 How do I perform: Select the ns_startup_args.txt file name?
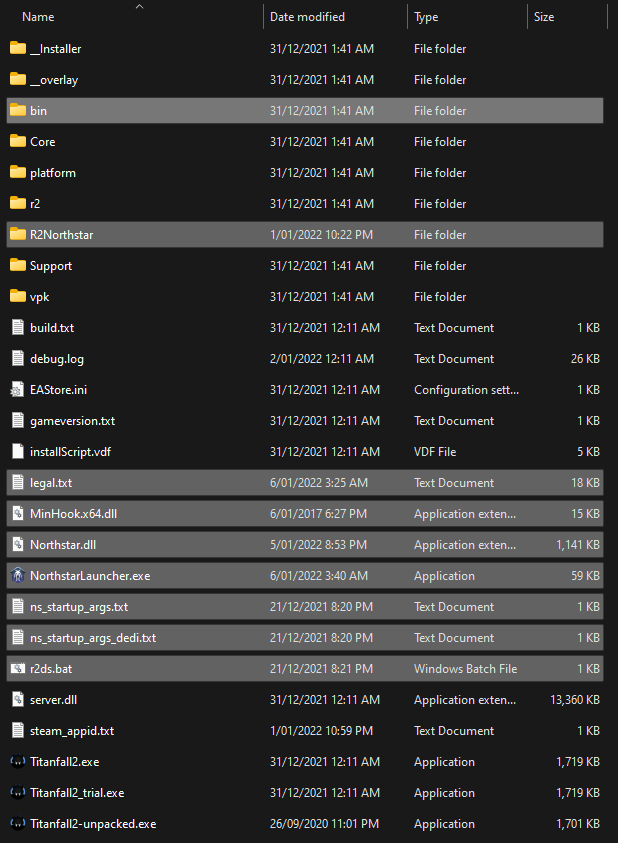coord(79,607)
